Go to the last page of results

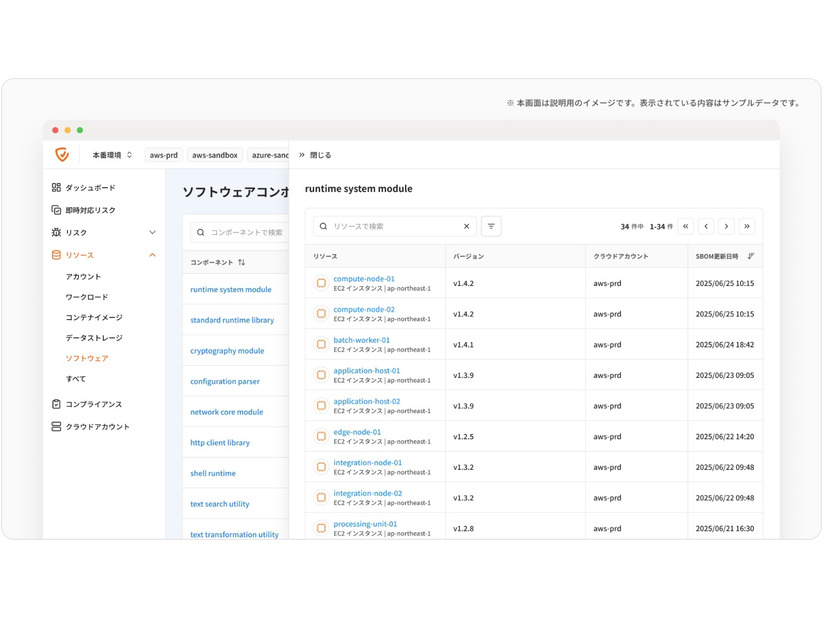747,227
